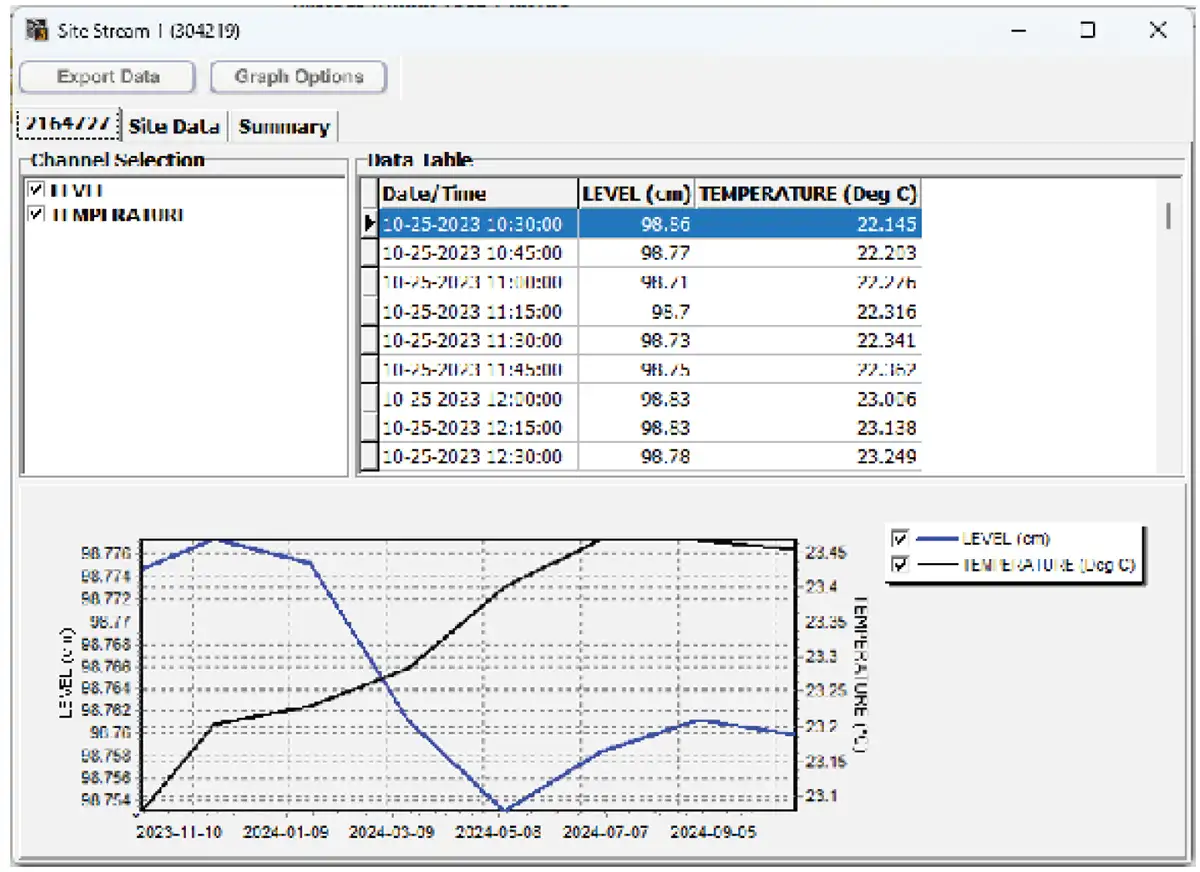Screen dimensions: 1200x872
Task: Click the Export Data button
Action: click(106, 77)
